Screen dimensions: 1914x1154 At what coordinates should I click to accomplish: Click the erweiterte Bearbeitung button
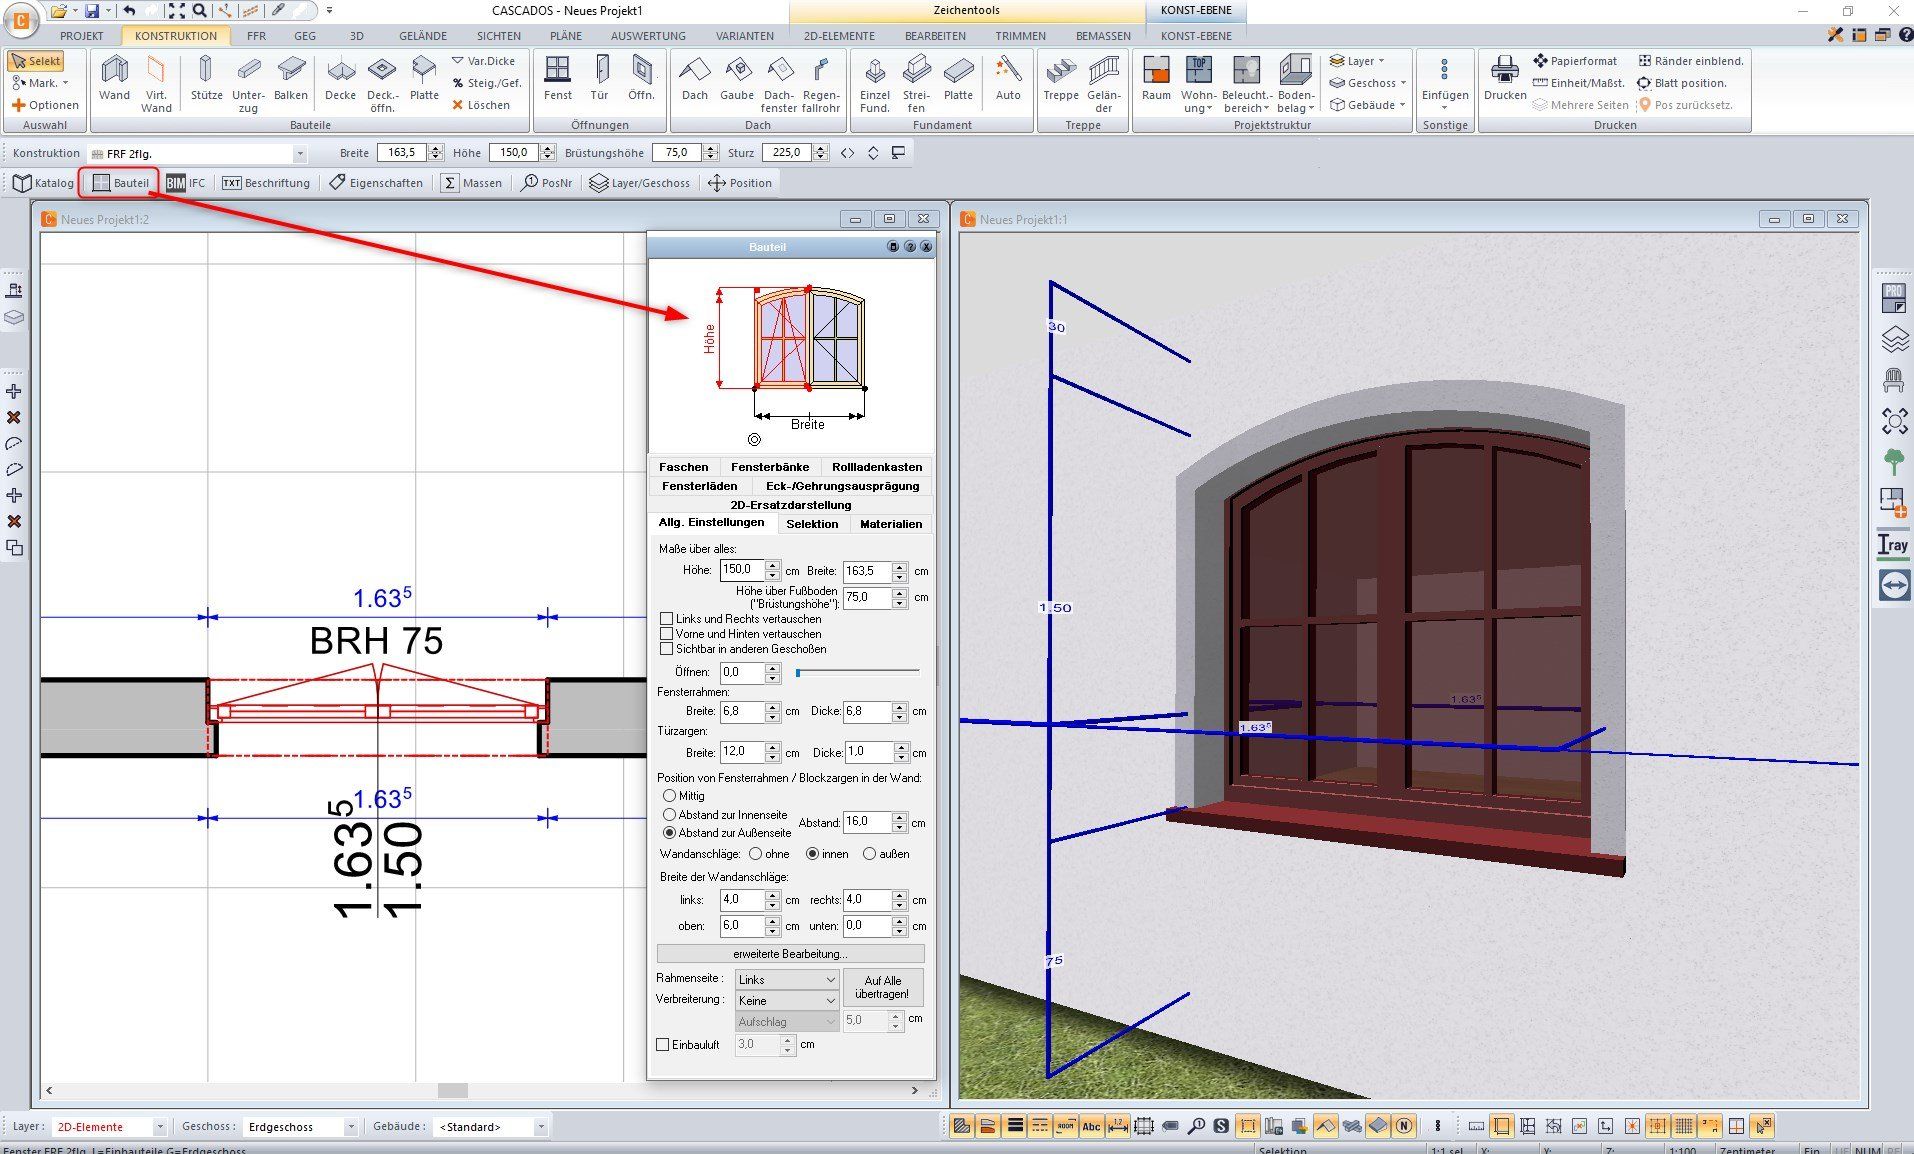click(789, 954)
